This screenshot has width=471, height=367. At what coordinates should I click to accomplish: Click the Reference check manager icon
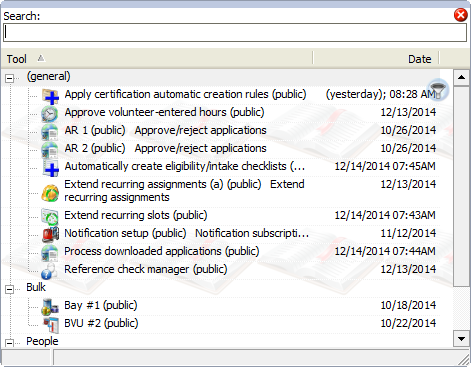coord(49,271)
